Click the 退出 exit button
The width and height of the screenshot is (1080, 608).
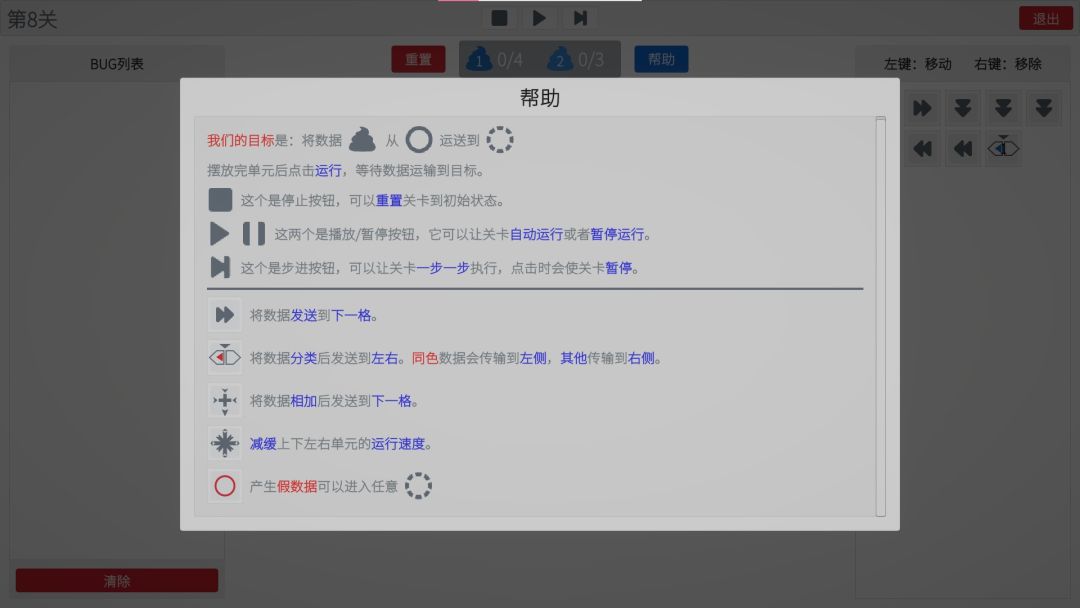(x=1045, y=17)
